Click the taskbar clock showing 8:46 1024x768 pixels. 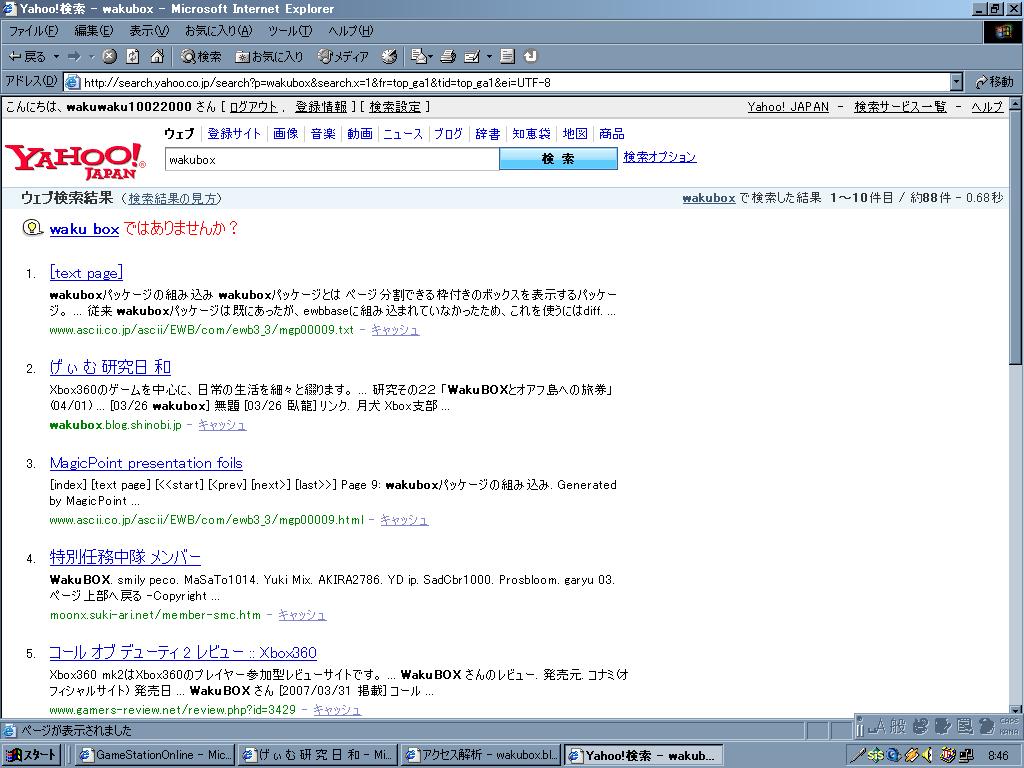pos(998,756)
